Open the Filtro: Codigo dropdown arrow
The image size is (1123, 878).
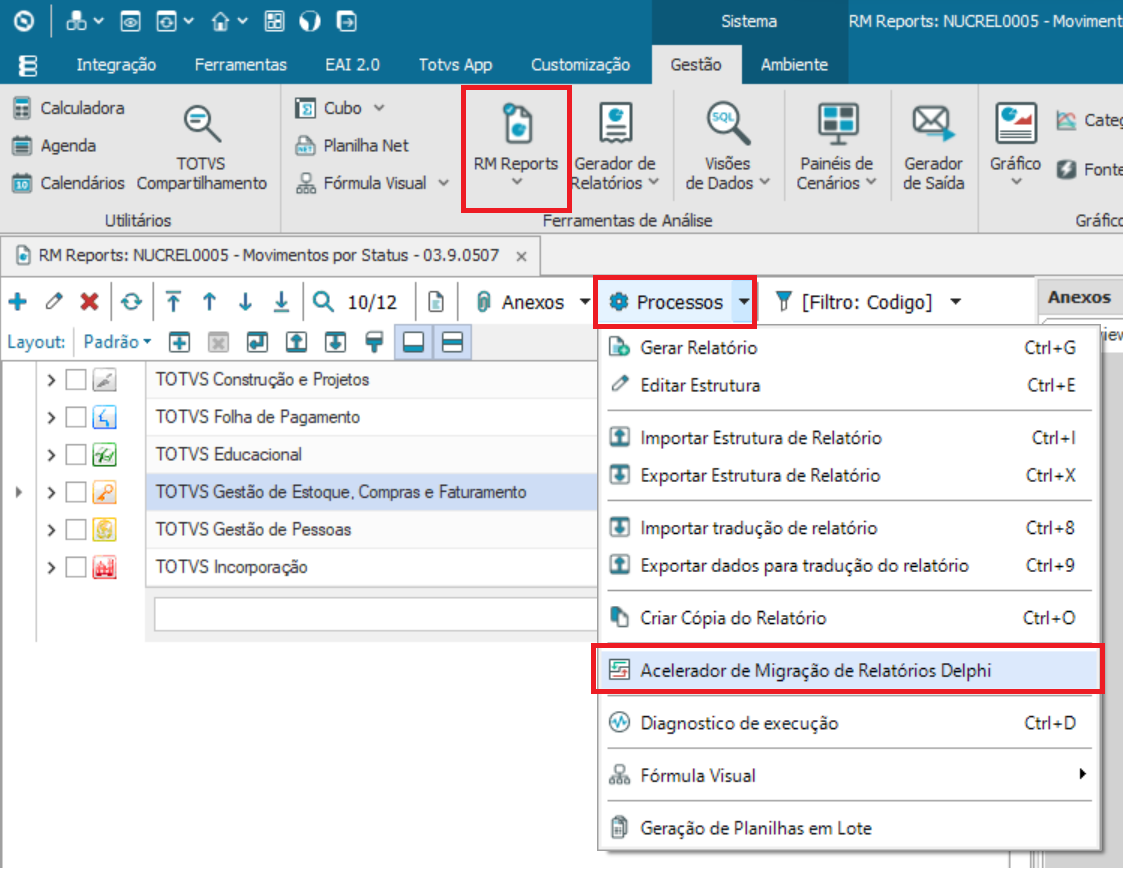[x=955, y=302]
